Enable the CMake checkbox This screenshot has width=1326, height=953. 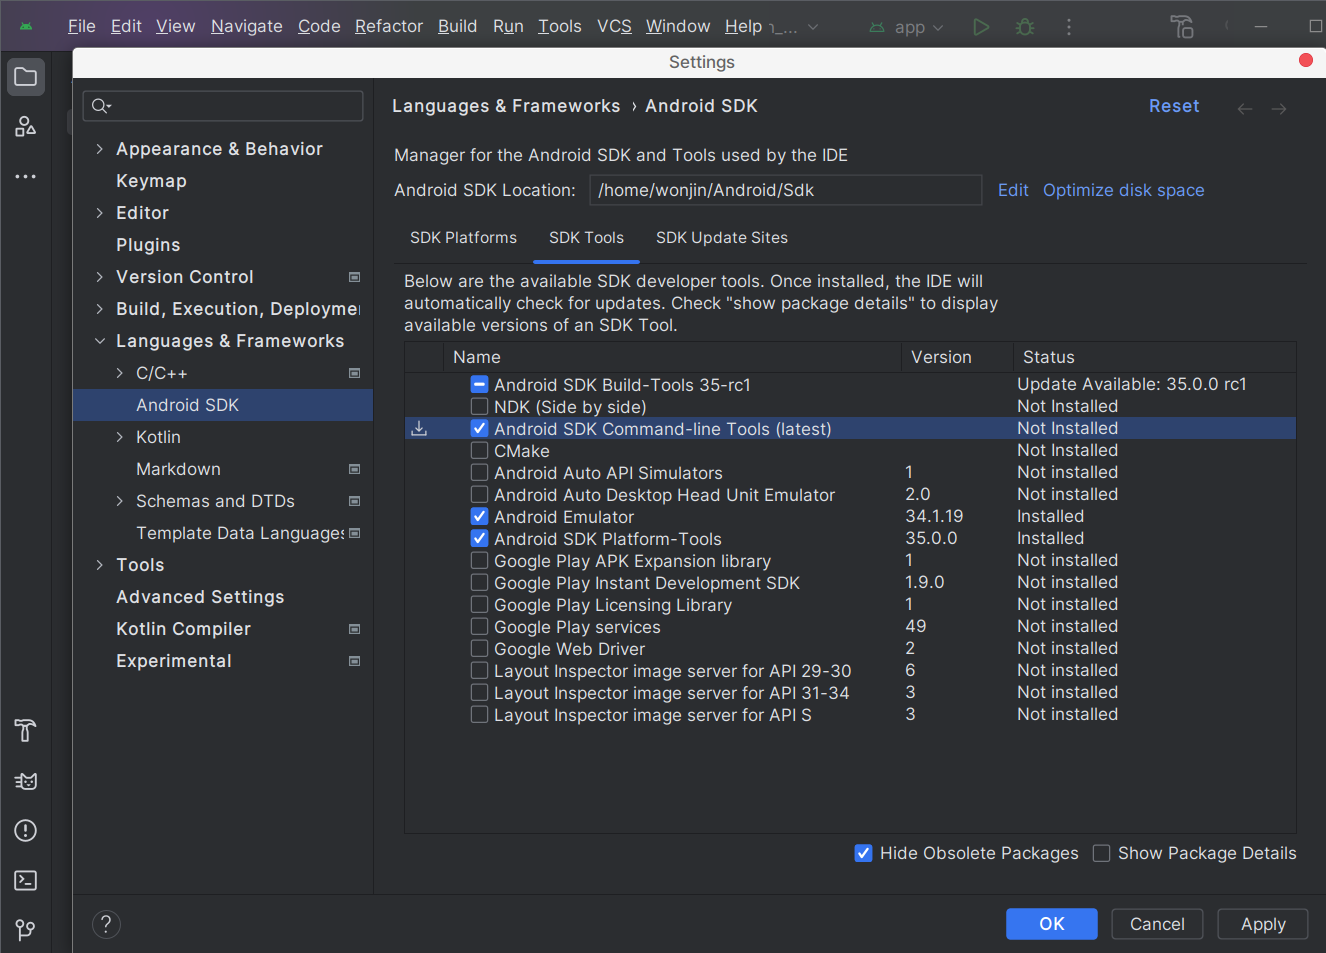pyautogui.click(x=480, y=451)
